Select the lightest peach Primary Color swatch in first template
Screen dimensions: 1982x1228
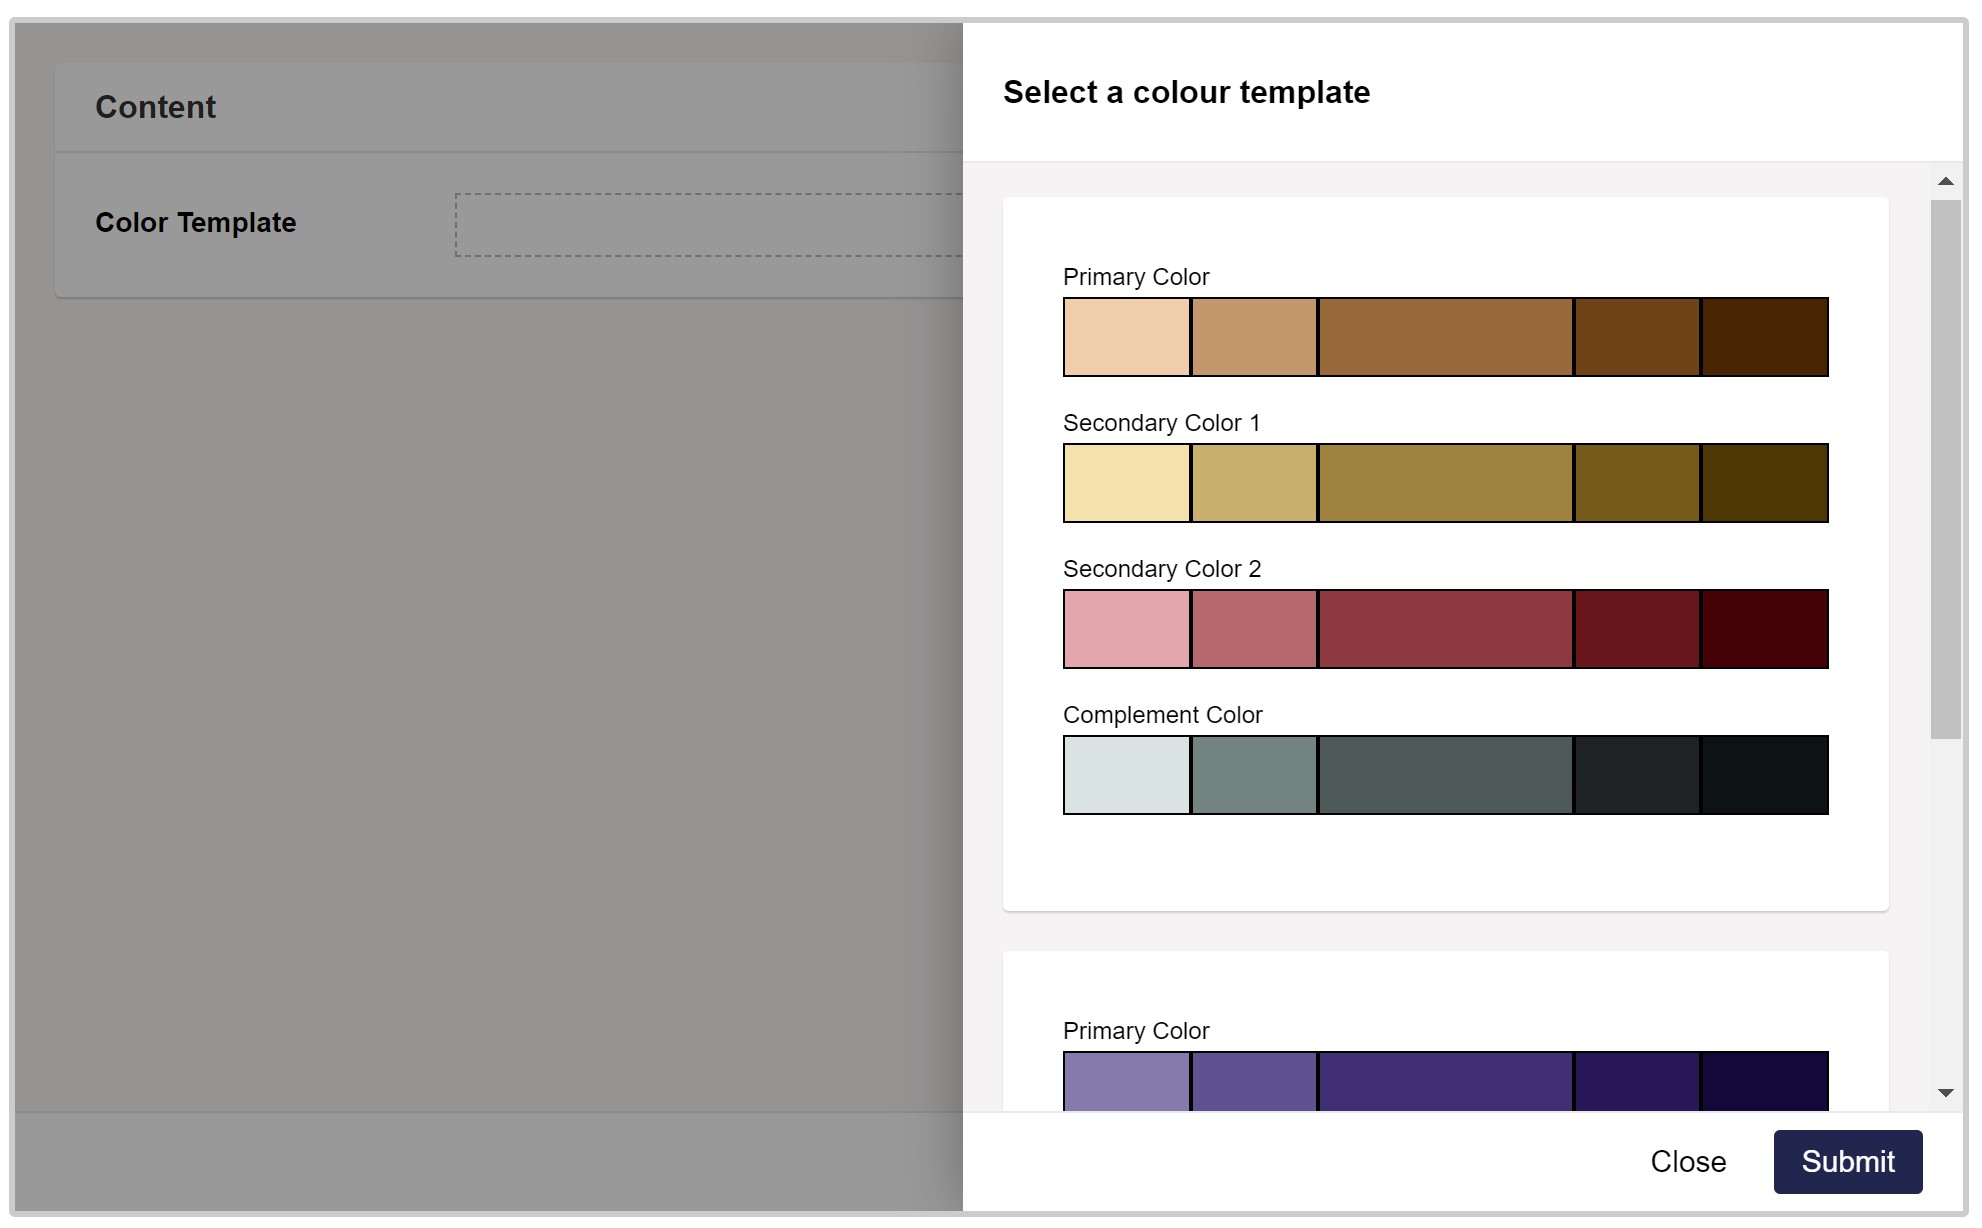[x=1126, y=337]
